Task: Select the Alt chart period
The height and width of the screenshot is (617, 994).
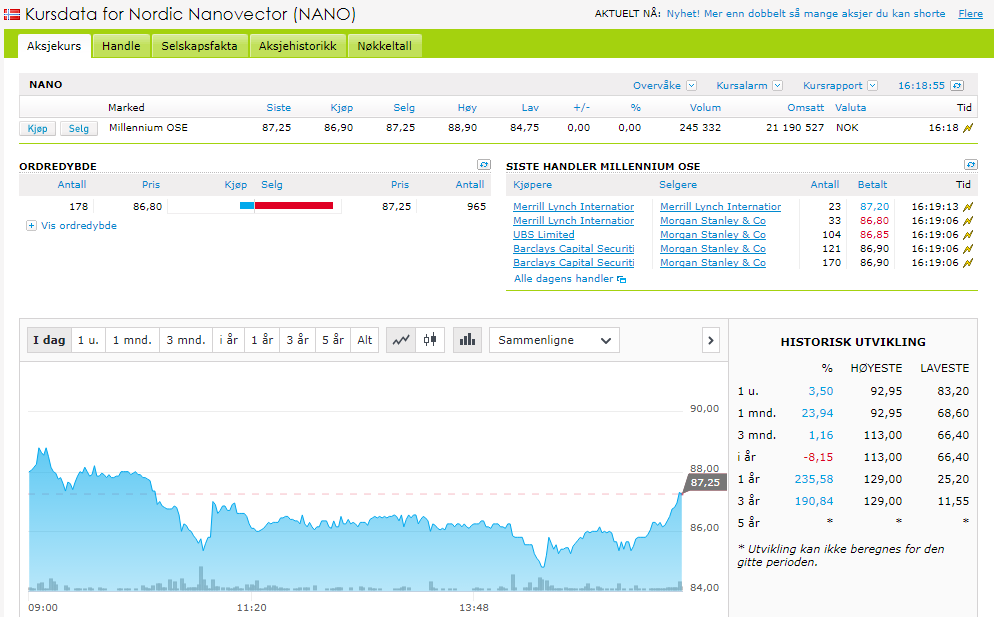Action: pyautogui.click(x=365, y=340)
